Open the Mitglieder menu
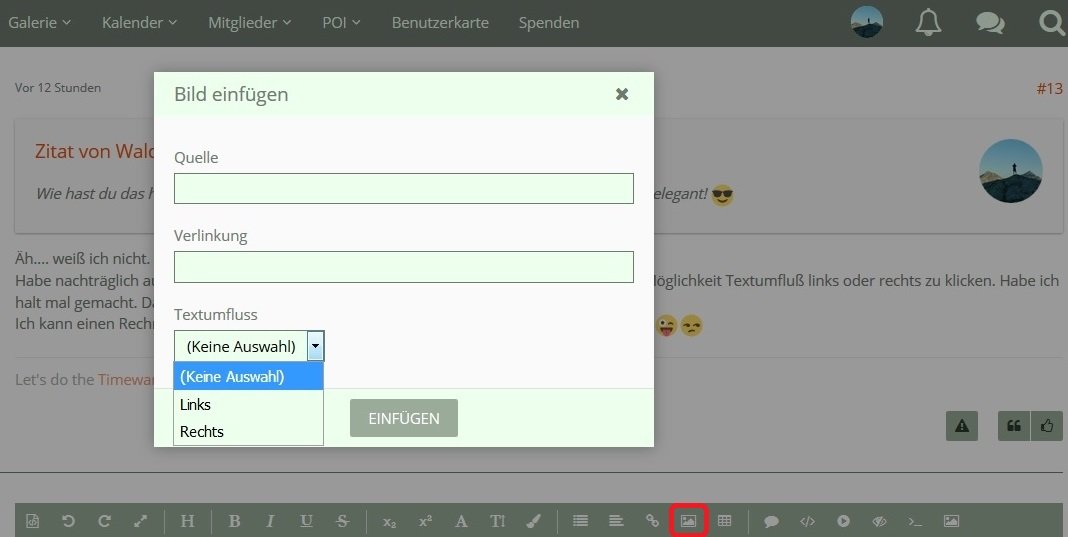Screen dimensions: 1068x537 click(249, 22)
